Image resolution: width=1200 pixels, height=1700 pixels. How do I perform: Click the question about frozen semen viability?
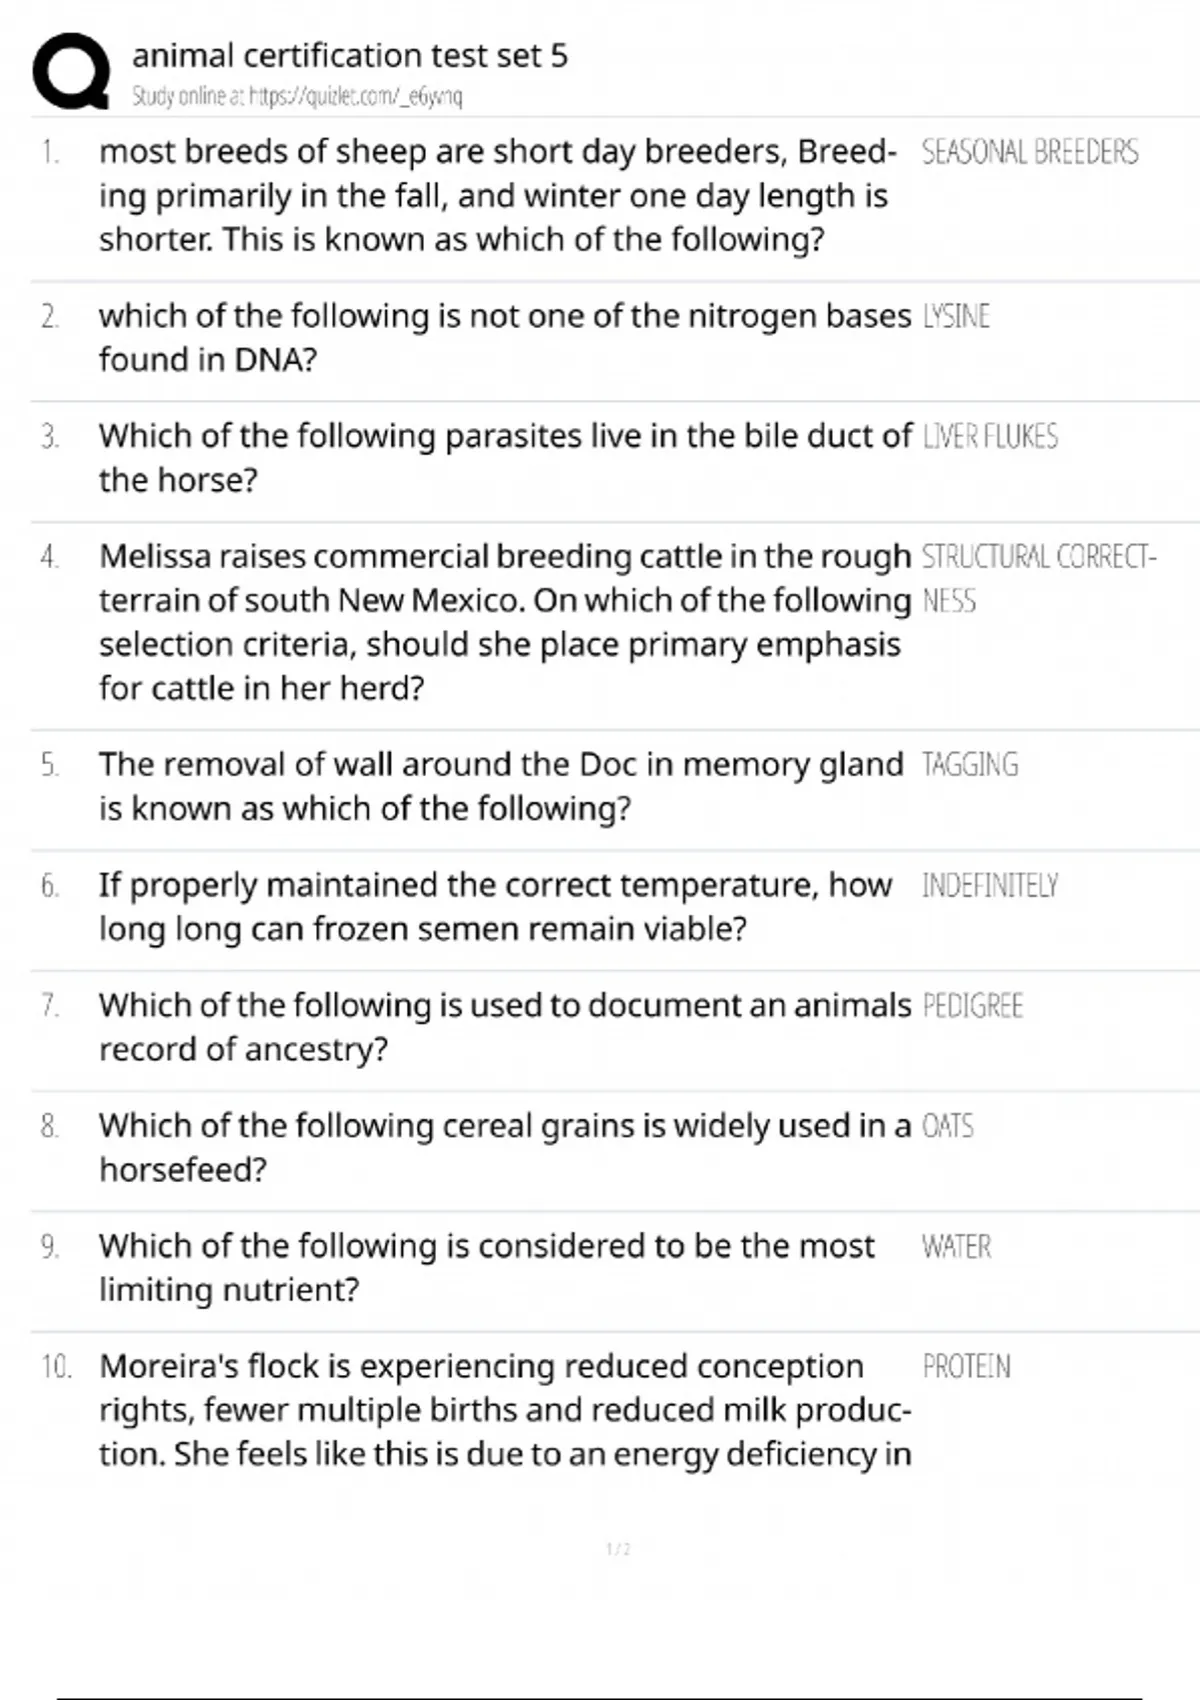click(495, 907)
